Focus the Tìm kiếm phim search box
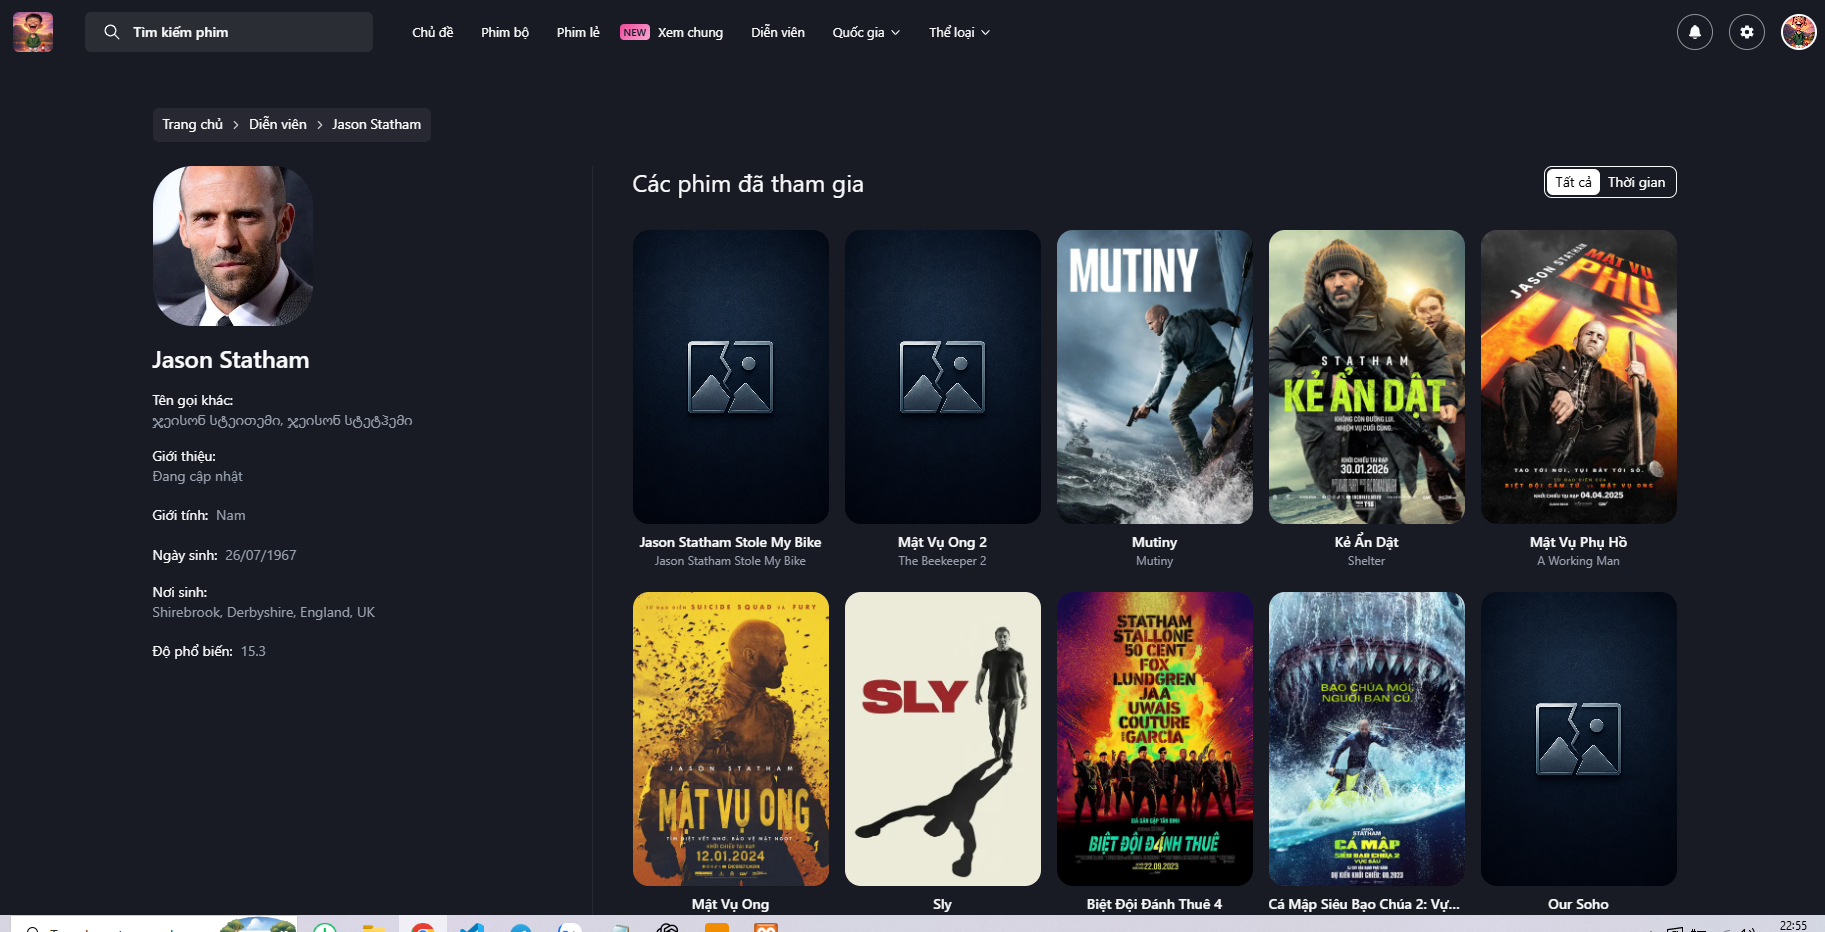This screenshot has height=932, width=1825. pyautogui.click(x=229, y=32)
